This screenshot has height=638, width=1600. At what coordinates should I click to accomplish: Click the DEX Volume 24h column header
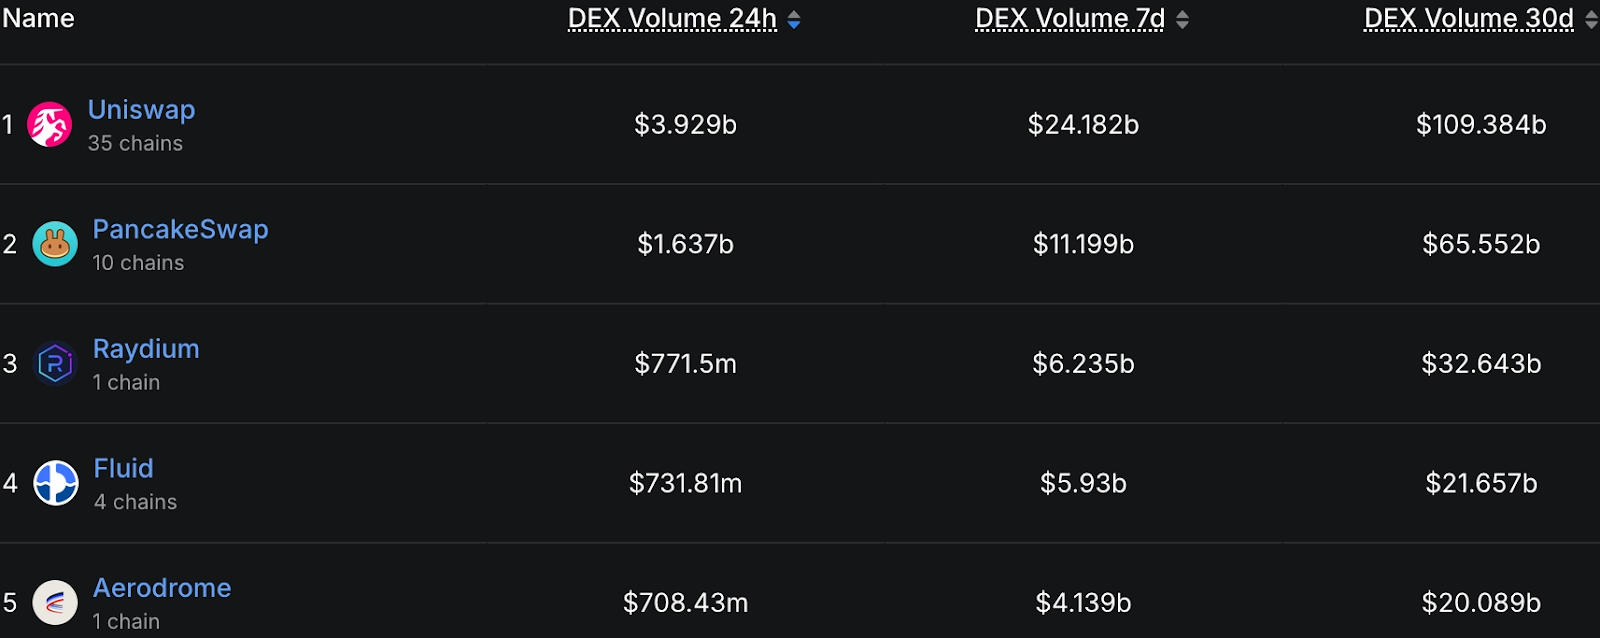tap(672, 19)
